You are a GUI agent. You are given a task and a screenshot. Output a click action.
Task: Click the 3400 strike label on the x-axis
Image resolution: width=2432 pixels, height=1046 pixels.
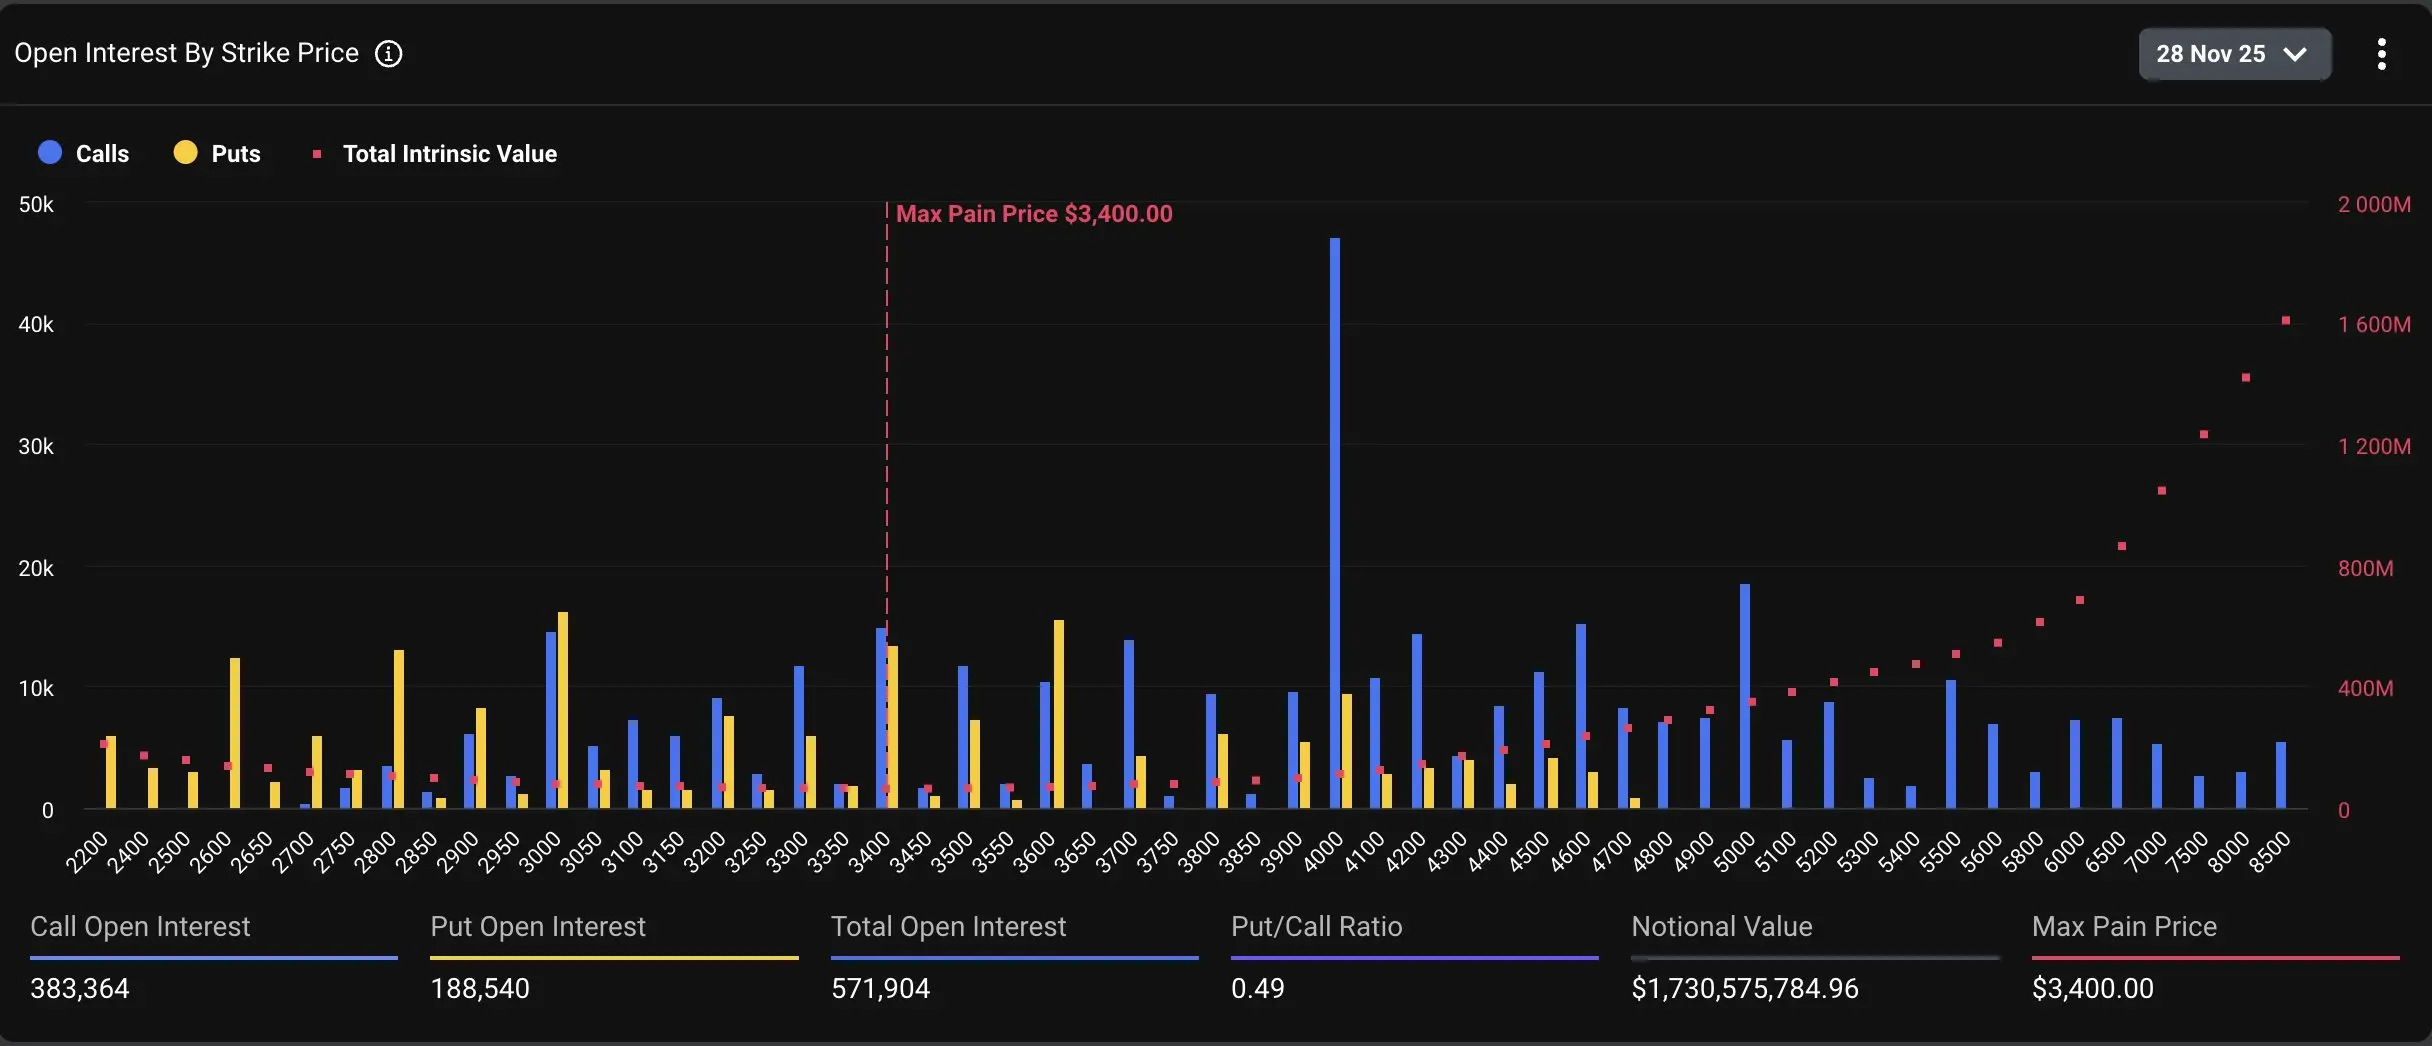869,852
